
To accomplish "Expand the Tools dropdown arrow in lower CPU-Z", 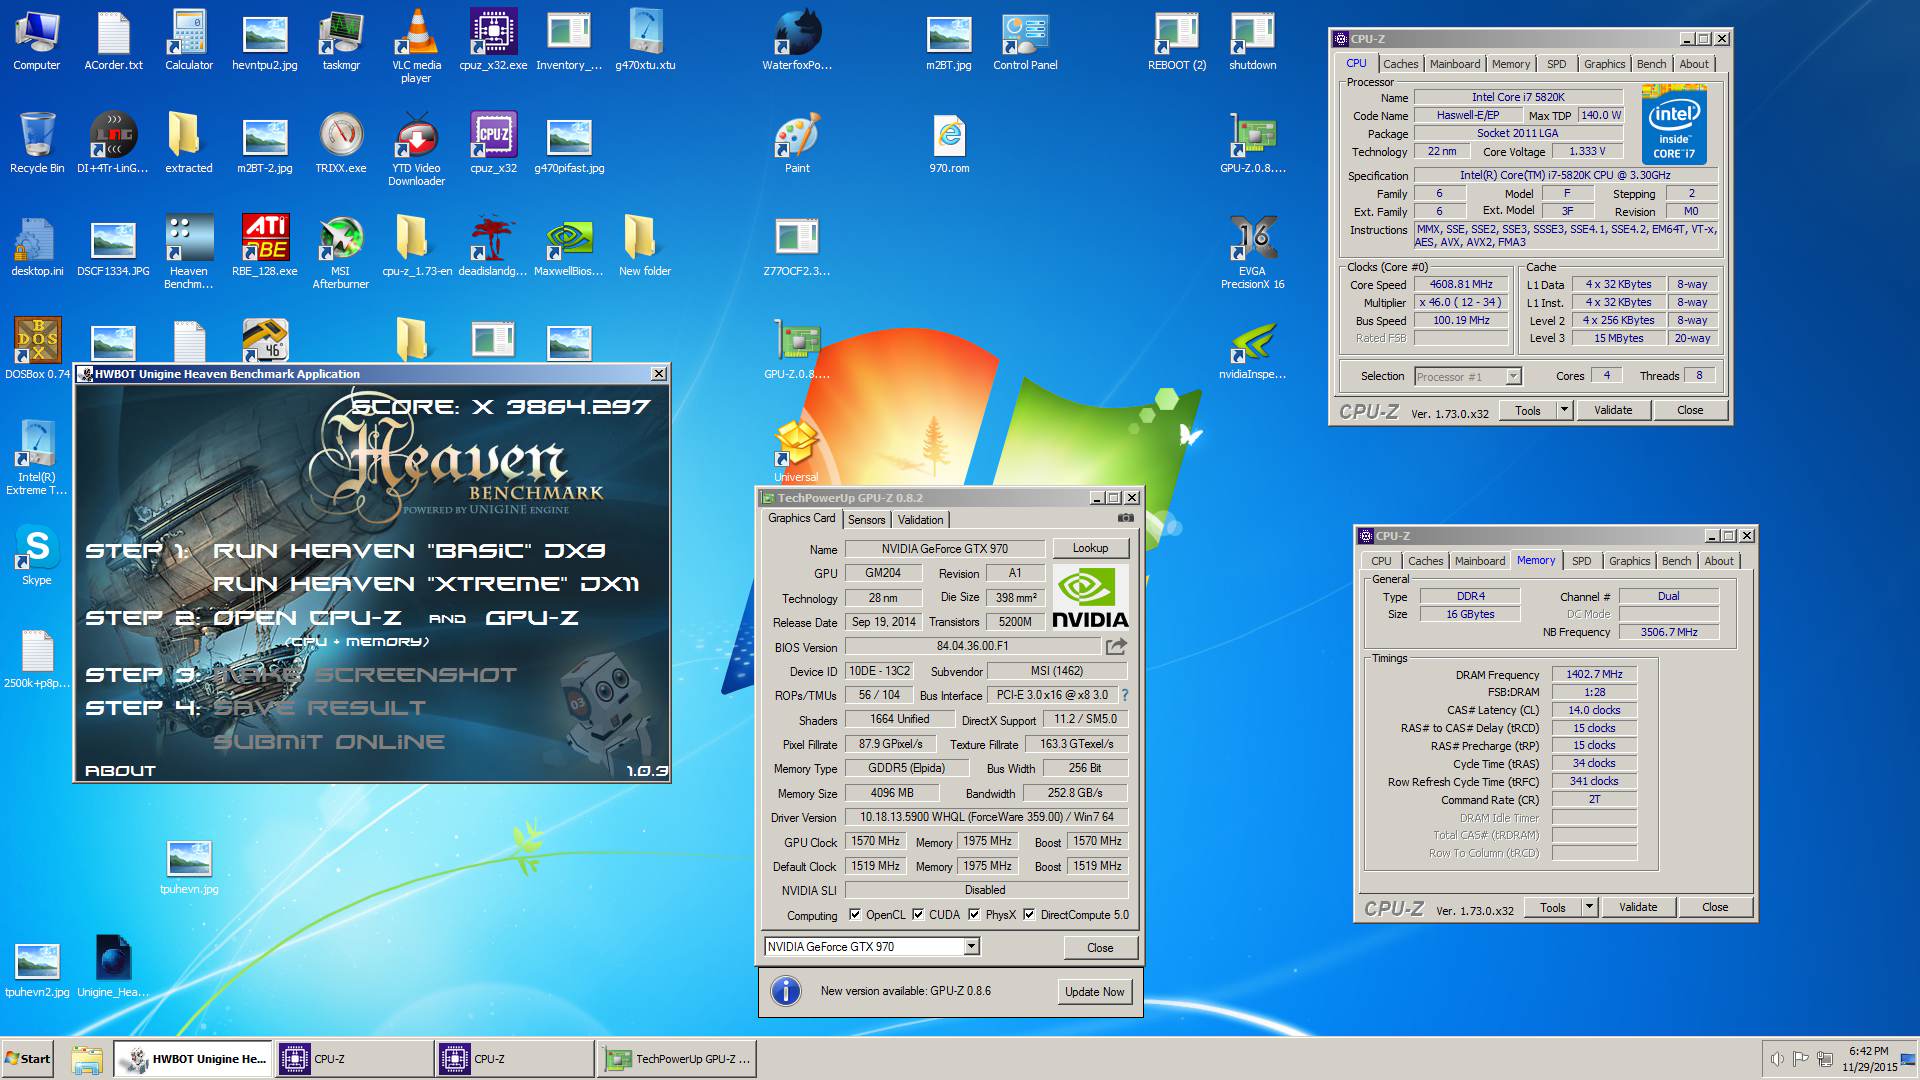I will (1589, 907).
